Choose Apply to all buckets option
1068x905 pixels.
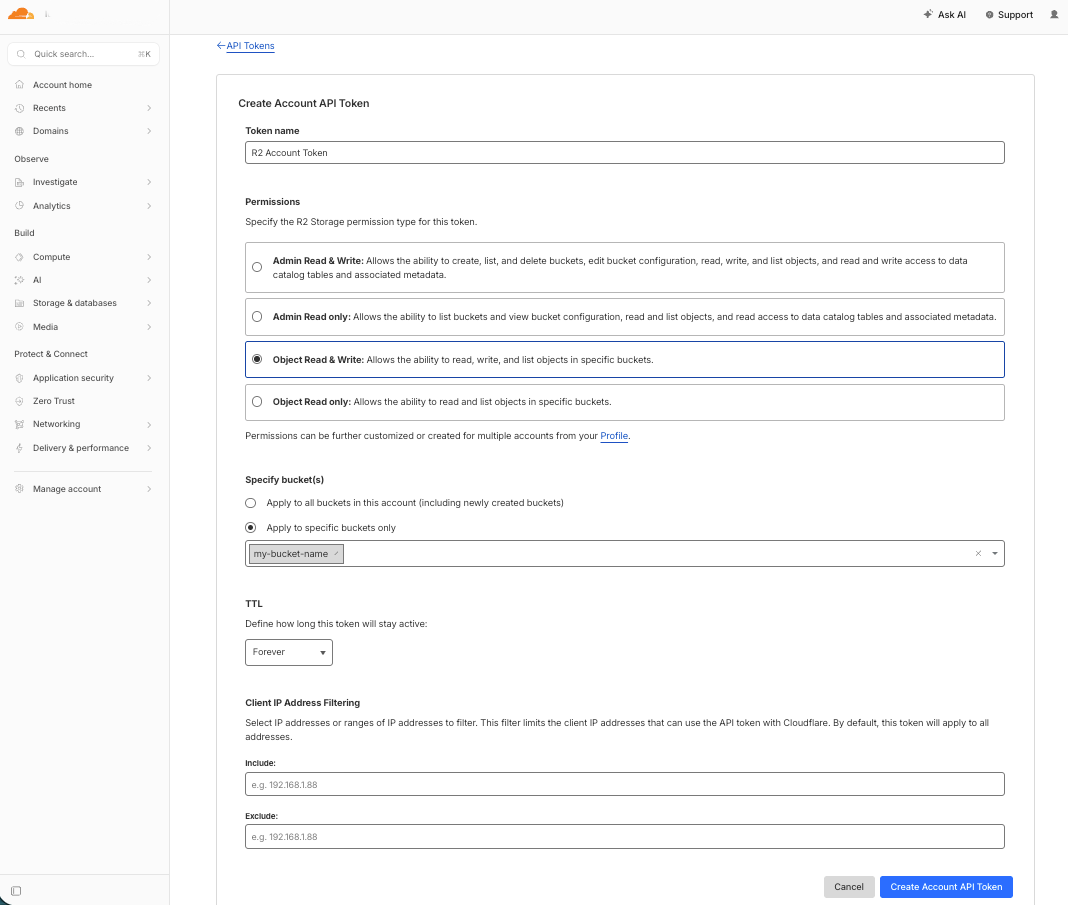(251, 503)
